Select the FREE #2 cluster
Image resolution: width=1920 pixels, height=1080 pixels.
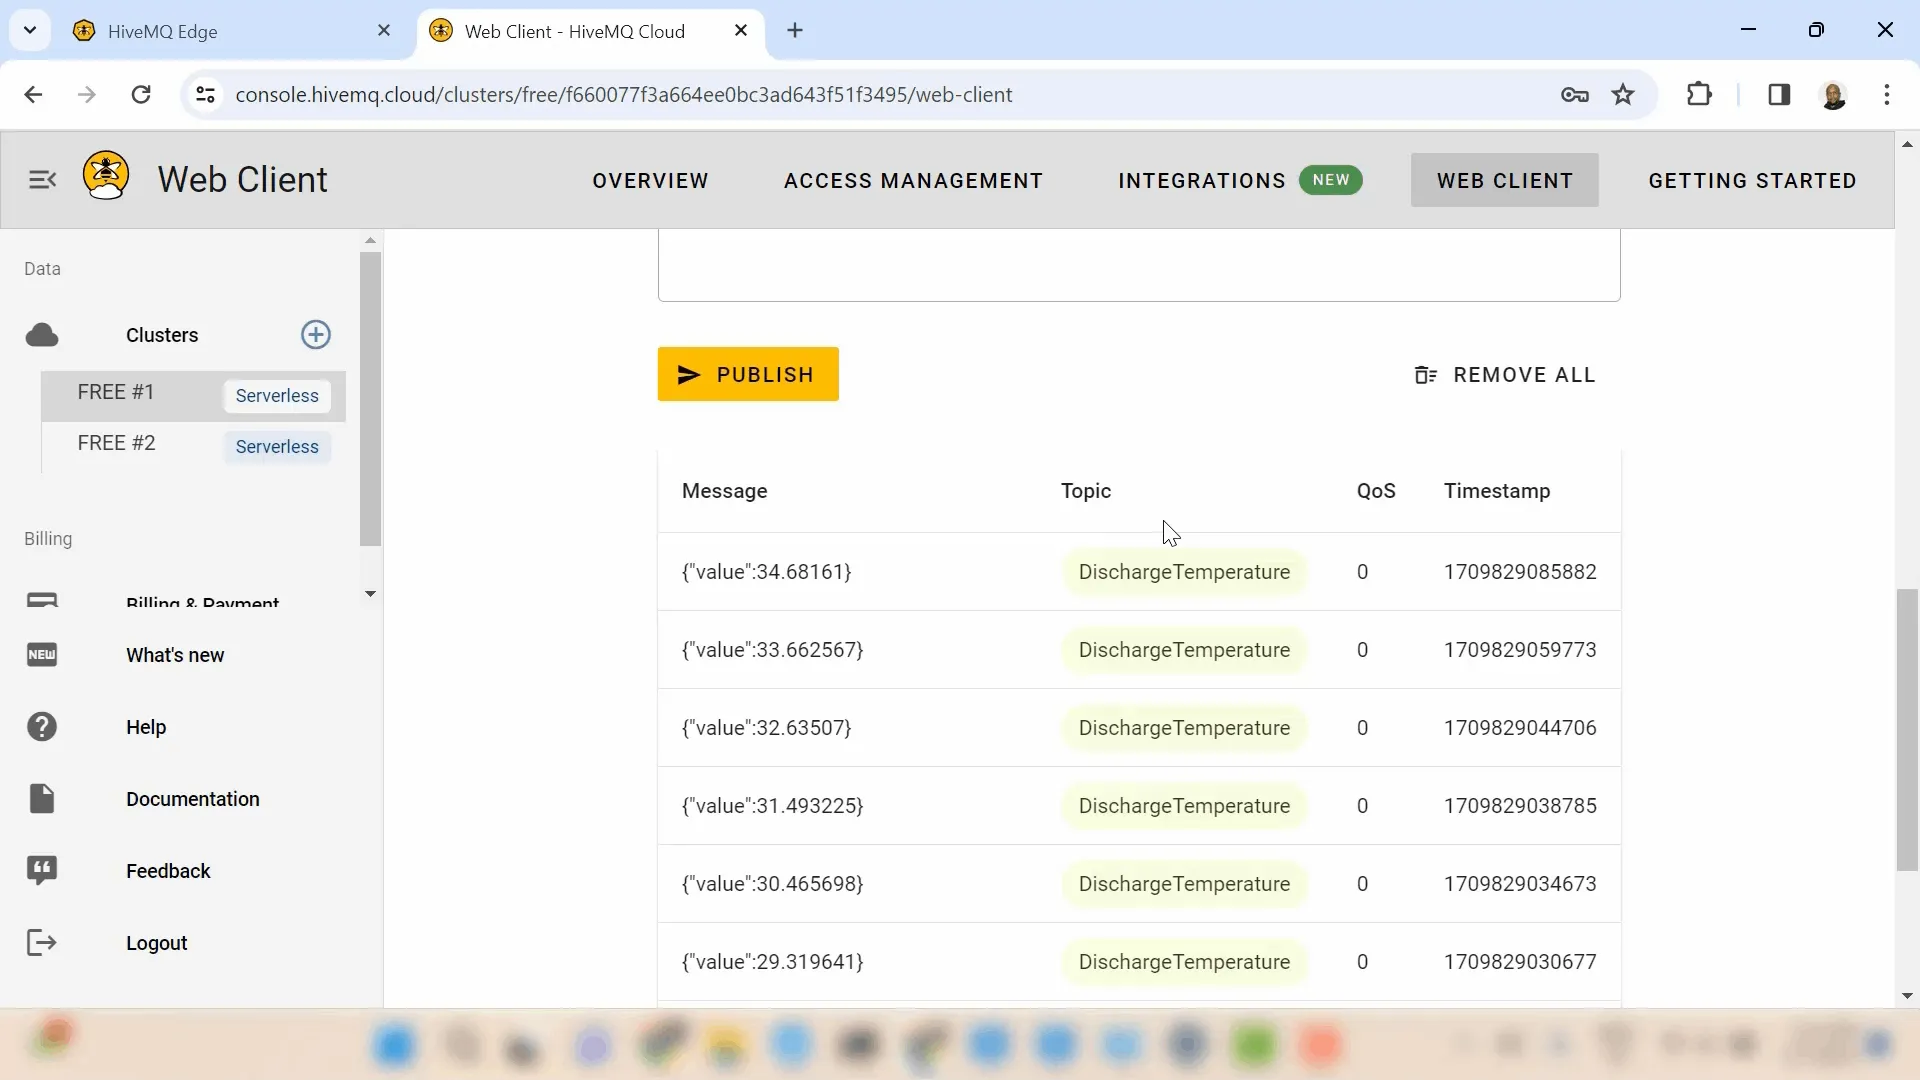coord(193,447)
